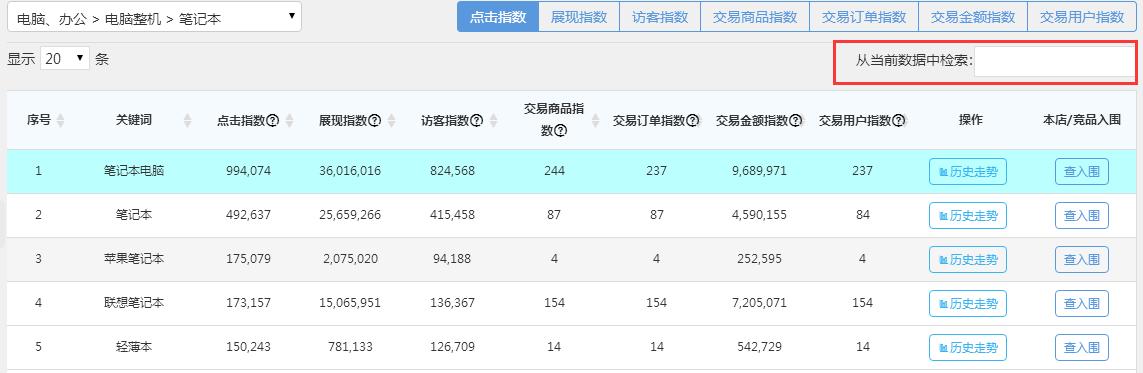1143x373 pixels.
Task: Select keyword cell 轻薄本
Action: [x=133, y=347]
